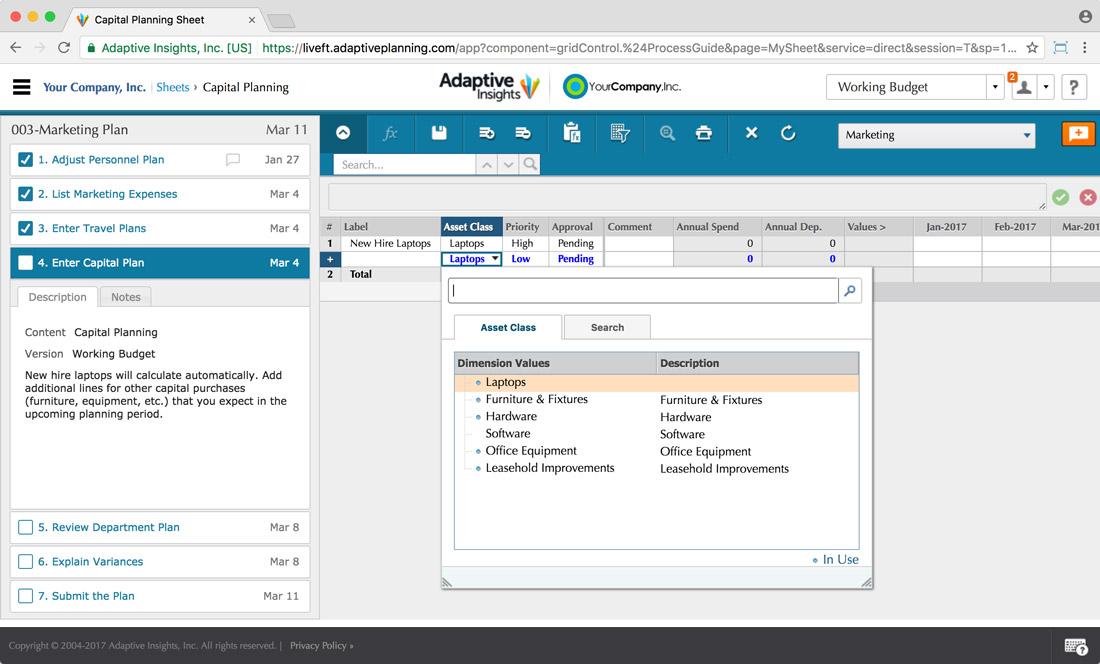Click the Sheets breadcrumb link
Image resolution: width=1100 pixels, height=664 pixels.
(173, 88)
